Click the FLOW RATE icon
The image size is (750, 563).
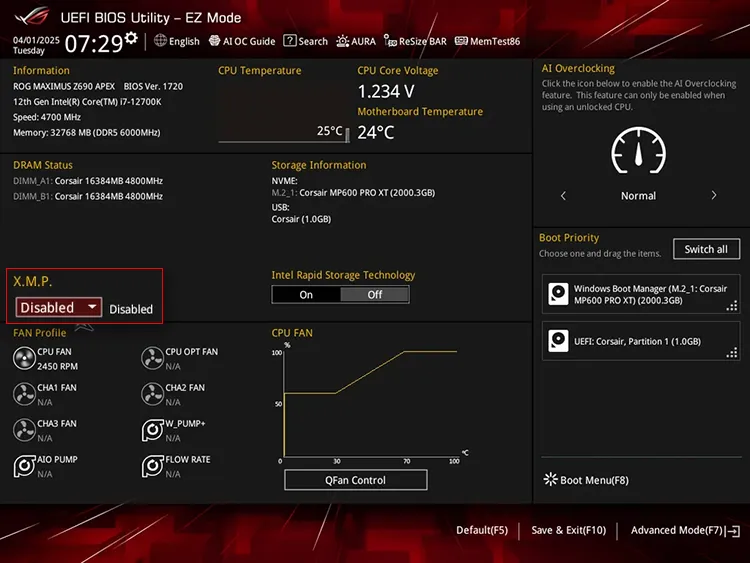tap(152, 466)
